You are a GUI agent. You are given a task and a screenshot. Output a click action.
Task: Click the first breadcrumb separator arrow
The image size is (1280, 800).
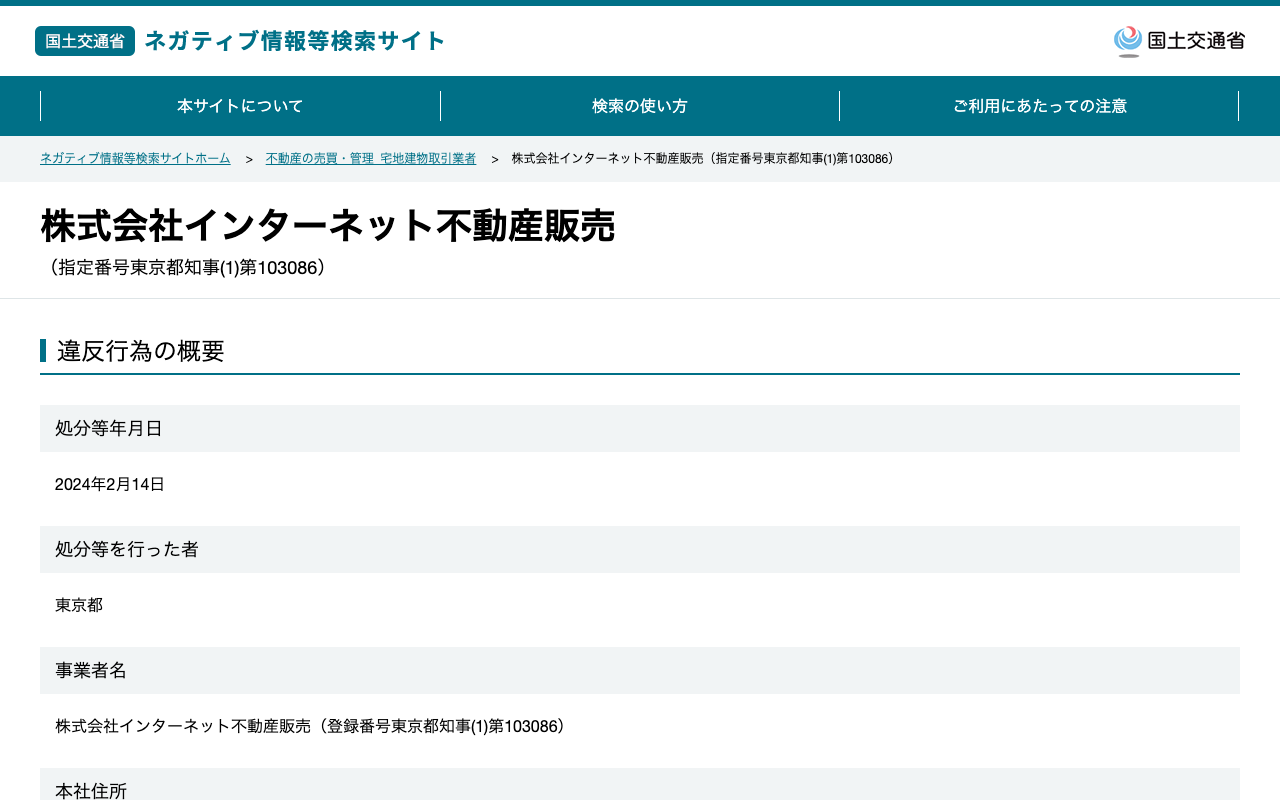click(x=249, y=159)
